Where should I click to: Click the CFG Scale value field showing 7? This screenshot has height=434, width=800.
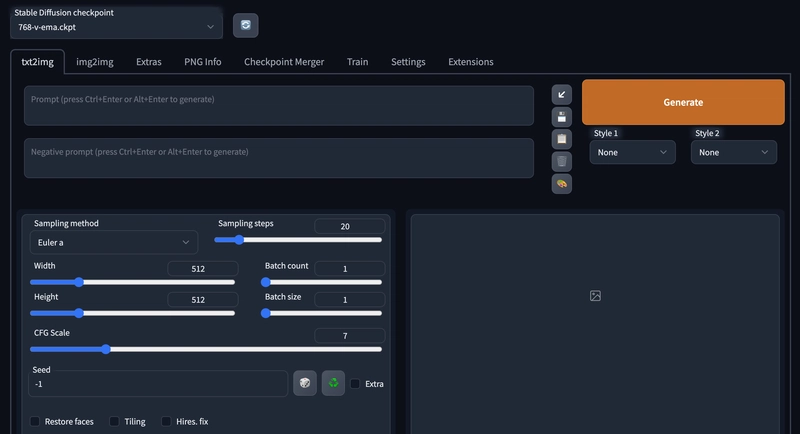coord(349,336)
